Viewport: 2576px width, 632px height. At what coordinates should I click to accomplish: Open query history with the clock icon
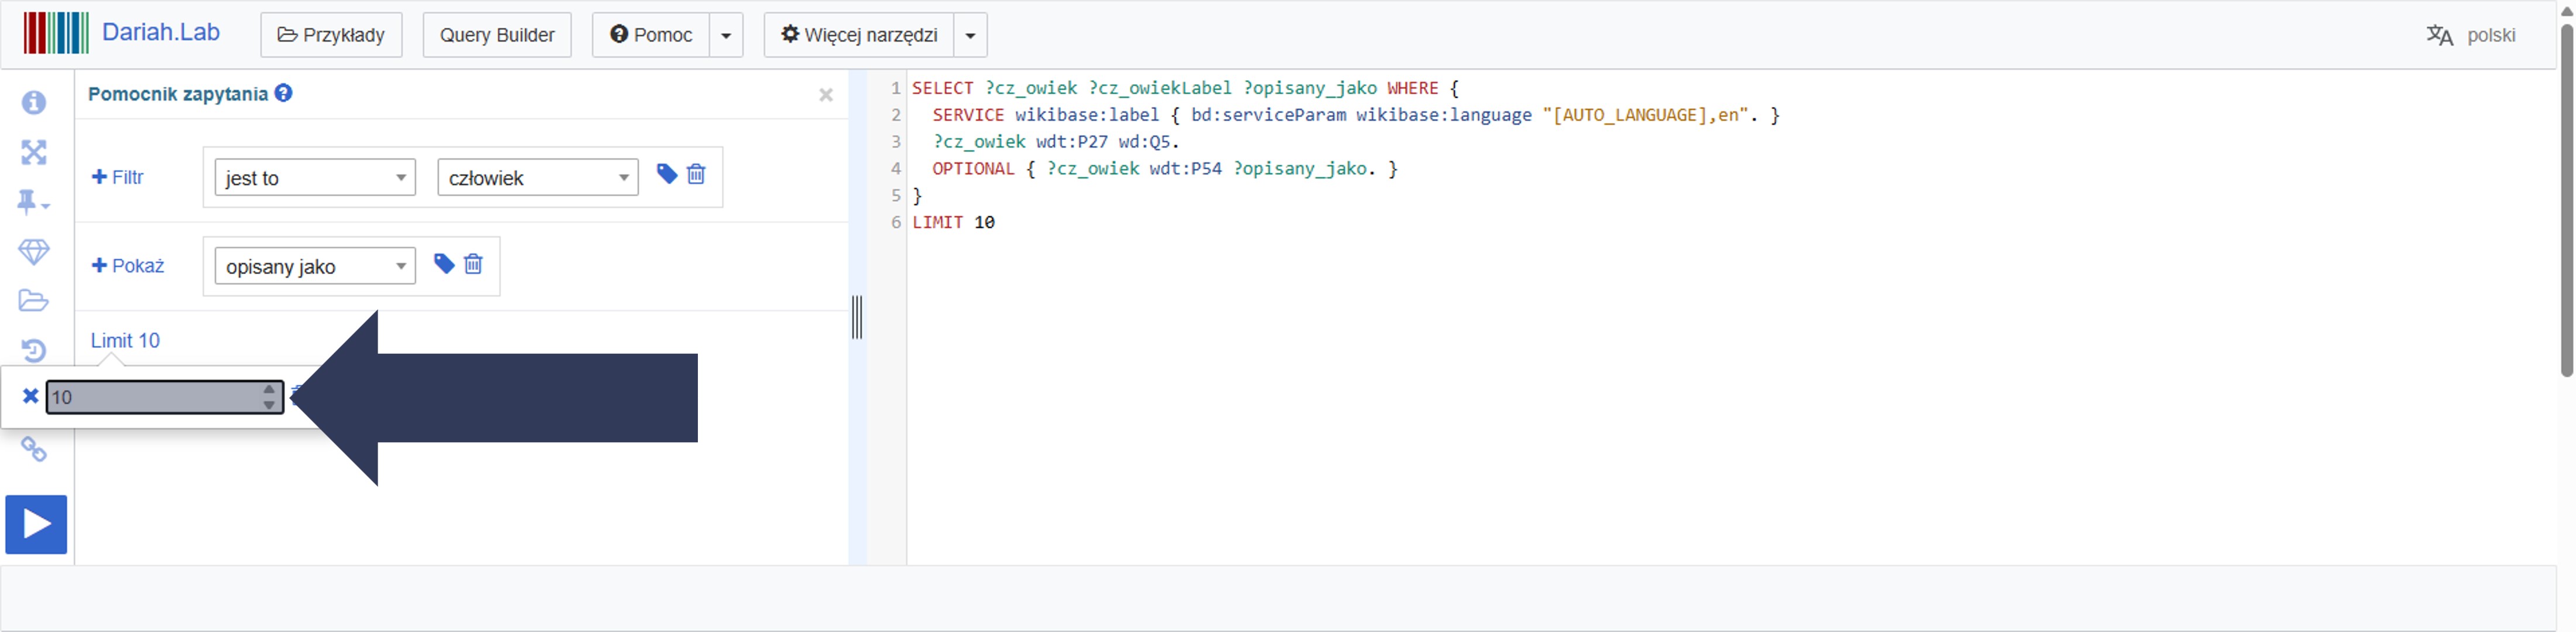coord(34,350)
